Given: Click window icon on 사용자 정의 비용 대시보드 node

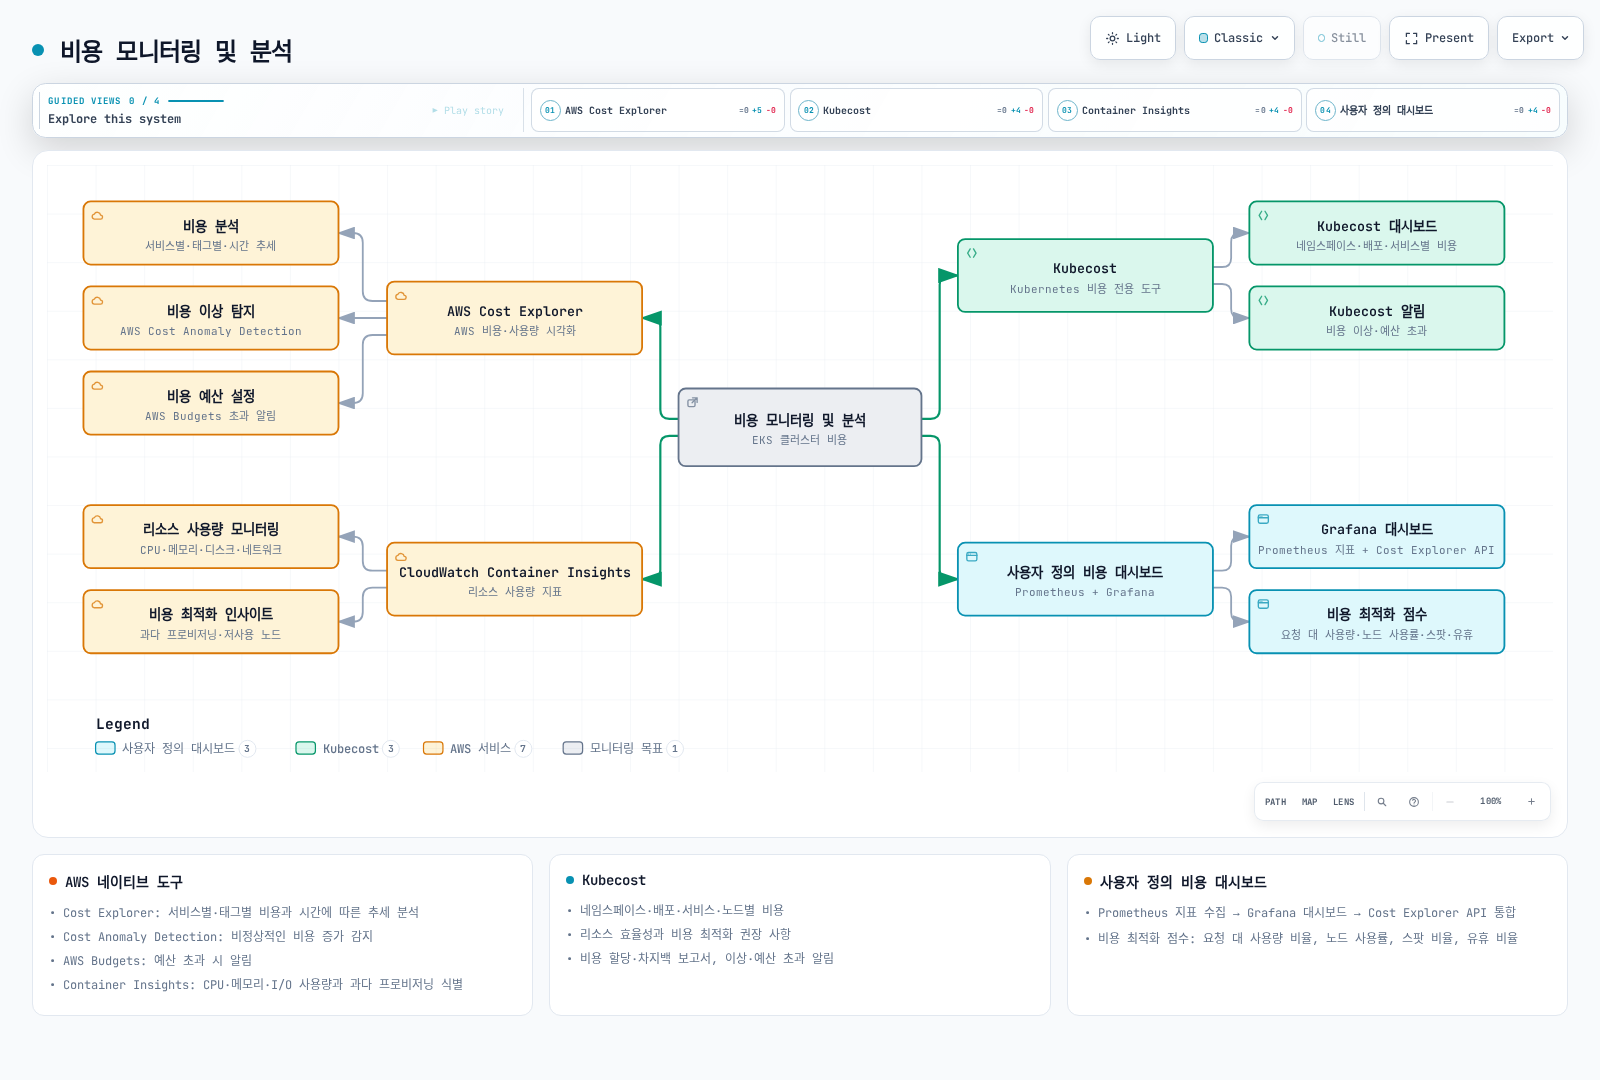Looking at the screenshot, I should point(972,557).
